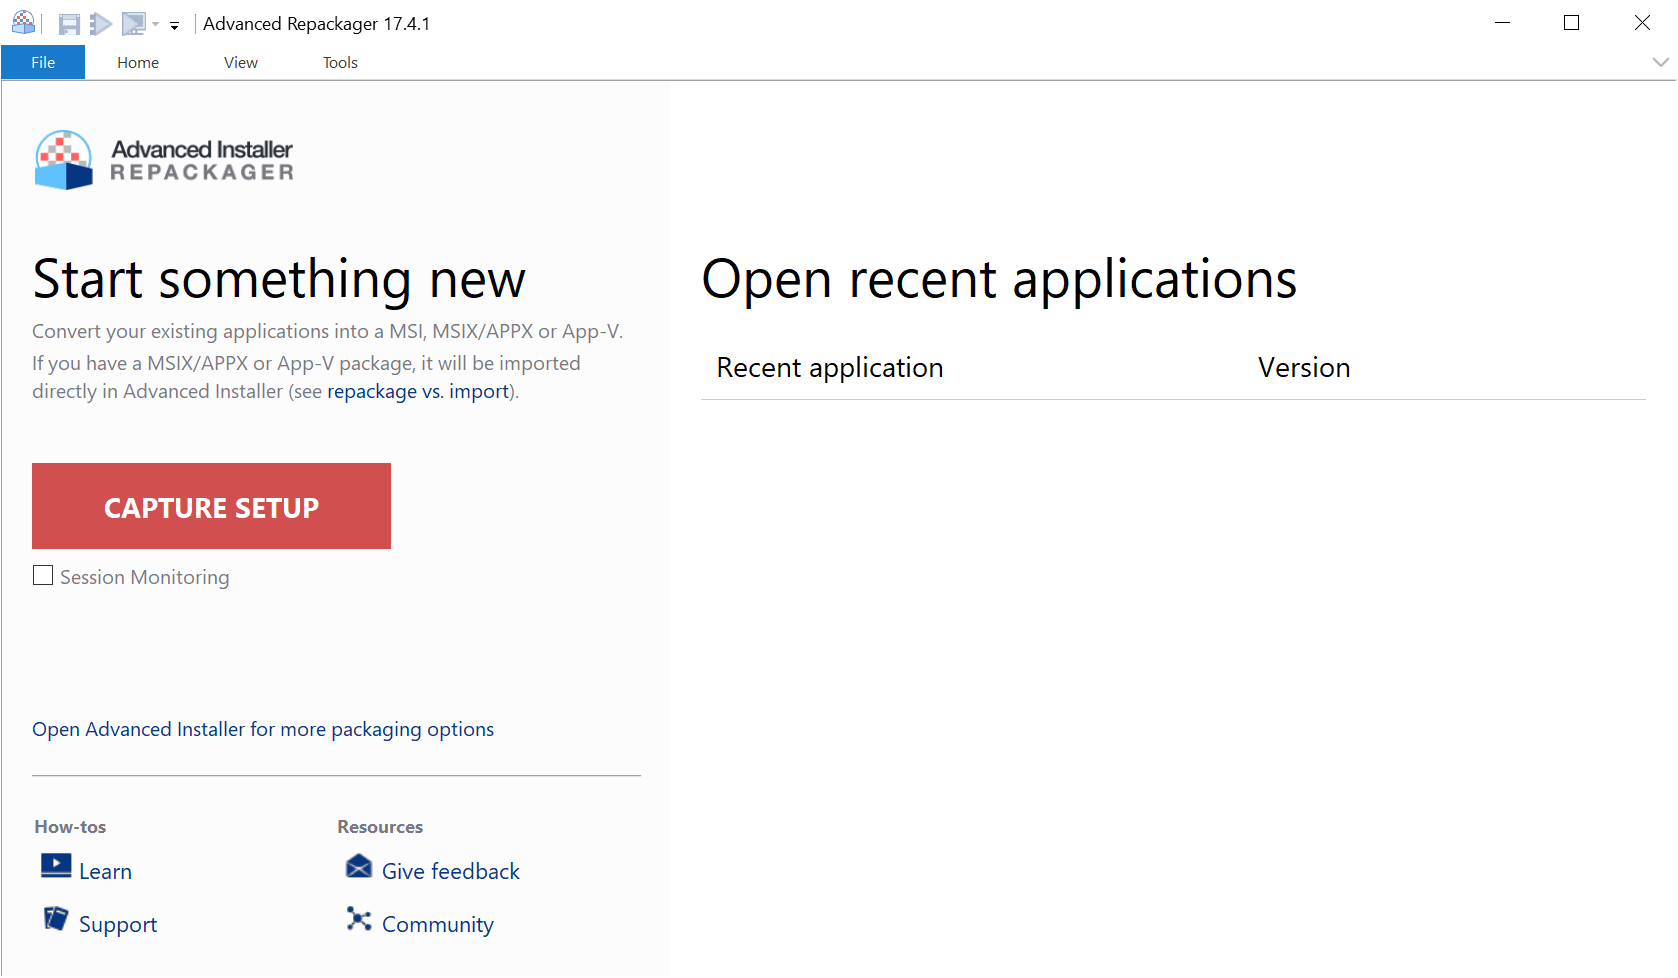Open the dropdown arrow next to Run in VM icon
The height and width of the screenshot is (978, 1678).
156,25
